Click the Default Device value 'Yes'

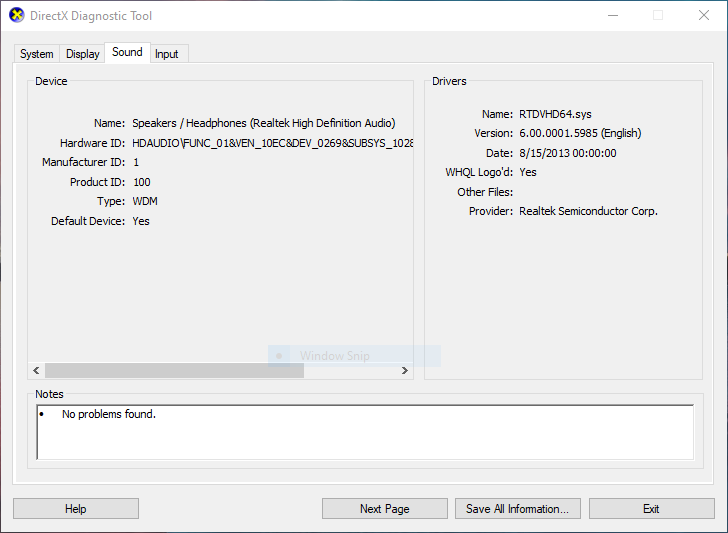click(x=141, y=221)
